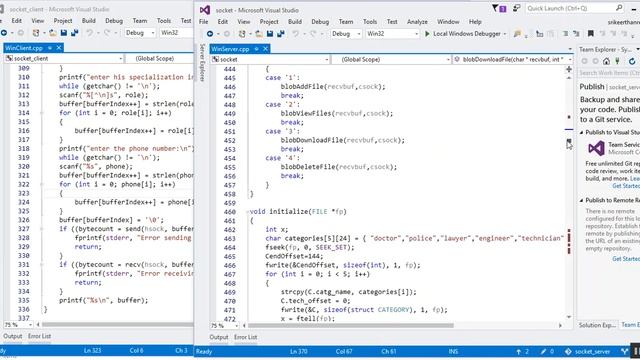Click Navigate Backward in the socket window toolbar
This screenshot has width=640, height=360.
pos(210,34)
